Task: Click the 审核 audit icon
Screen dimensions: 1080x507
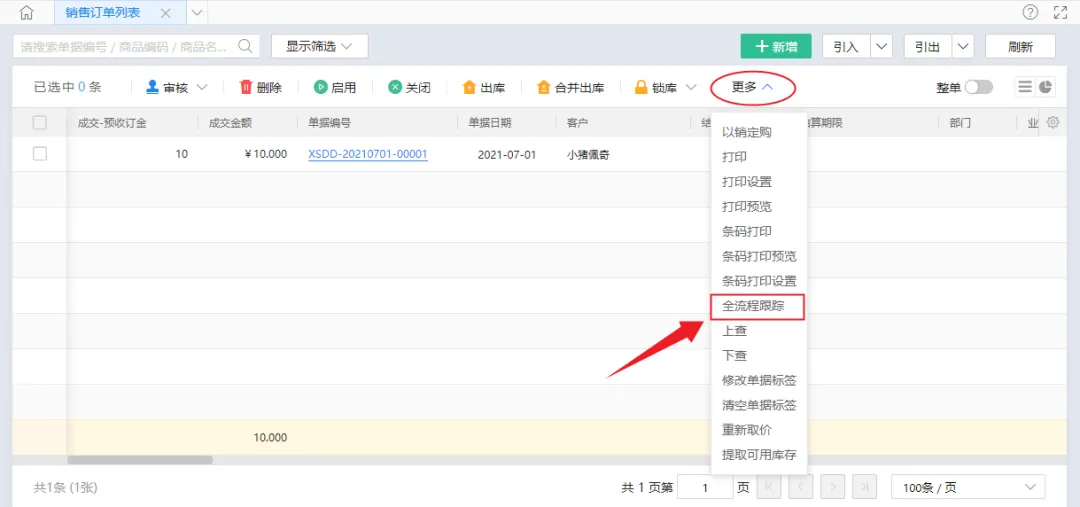Action: 152,87
